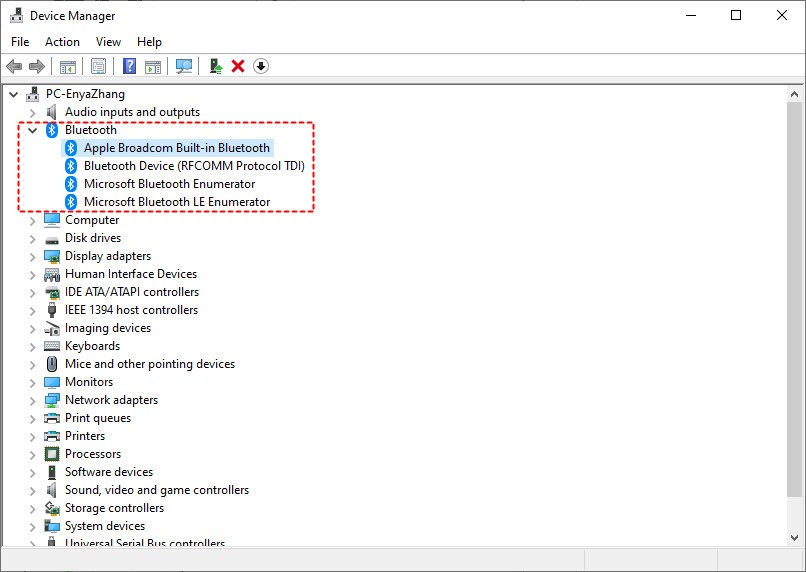Expand IDE ATA/ATAPI controllers
This screenshot has height=572, width=806.
pyautogui.click(x=33, y=292)
